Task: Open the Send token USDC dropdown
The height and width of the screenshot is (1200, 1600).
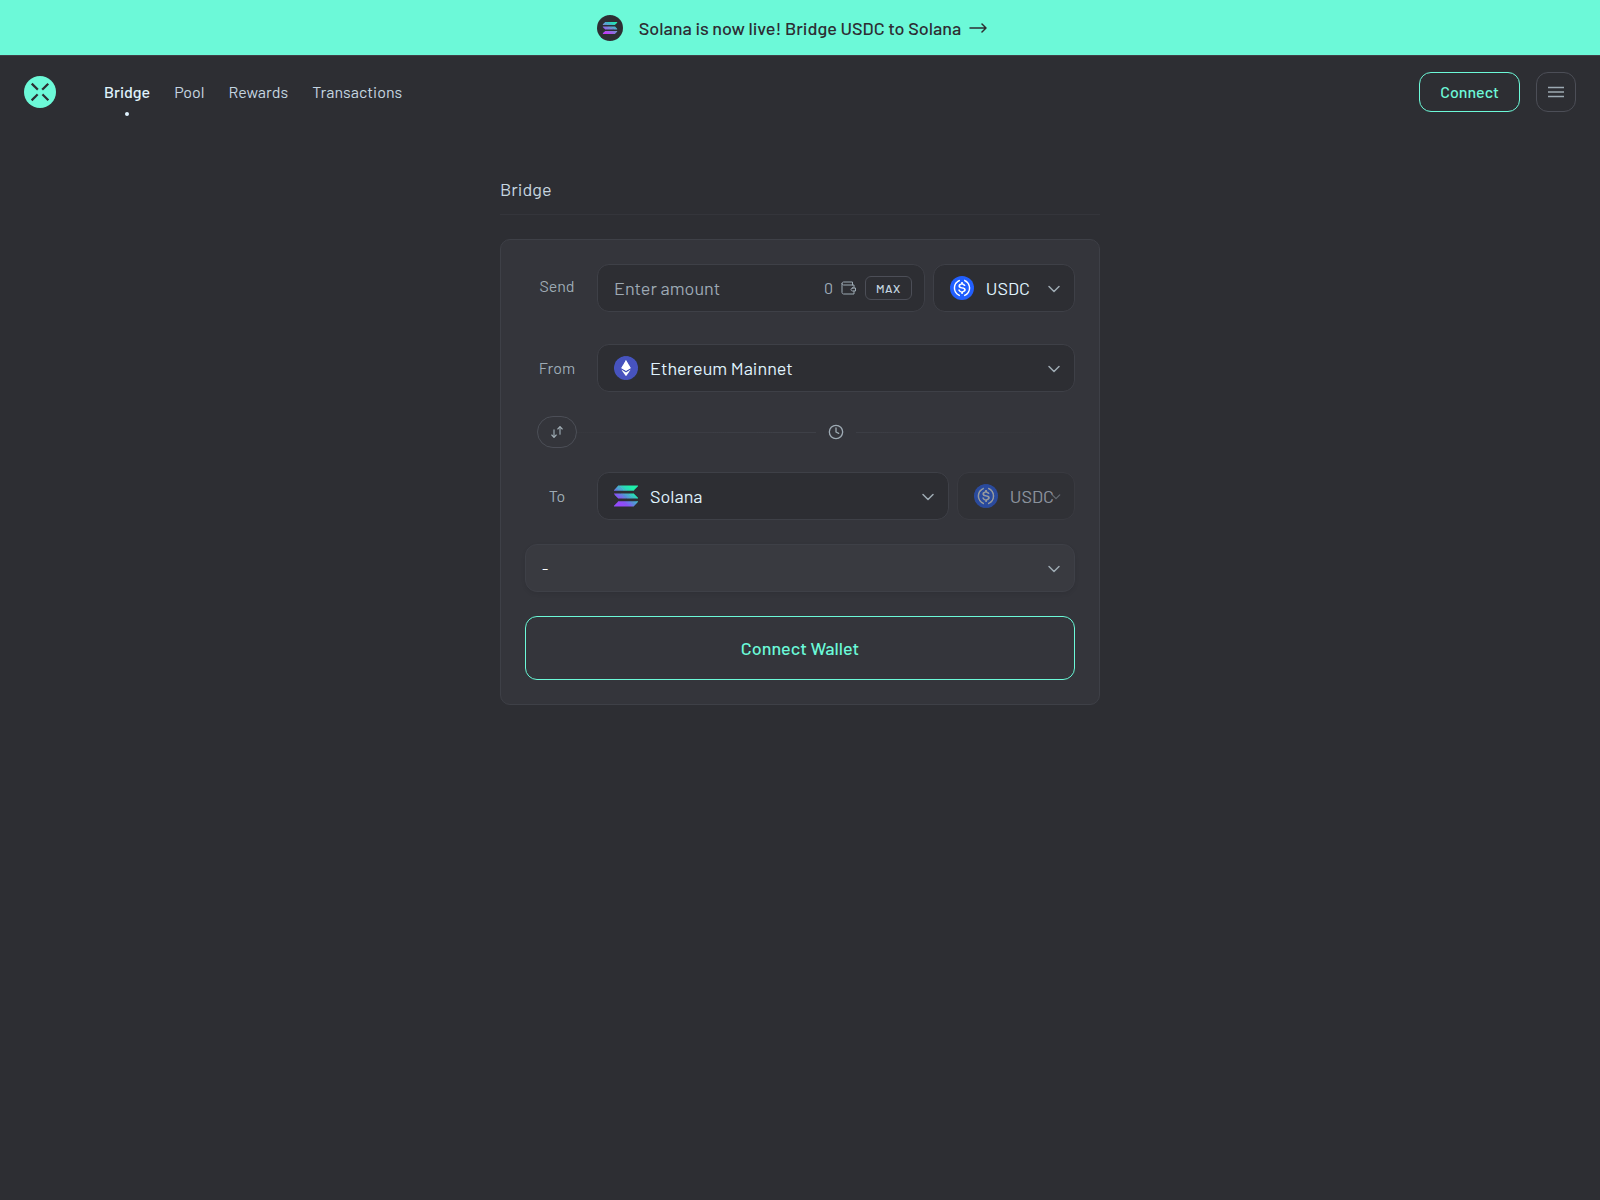Action: pos(1004,288)
